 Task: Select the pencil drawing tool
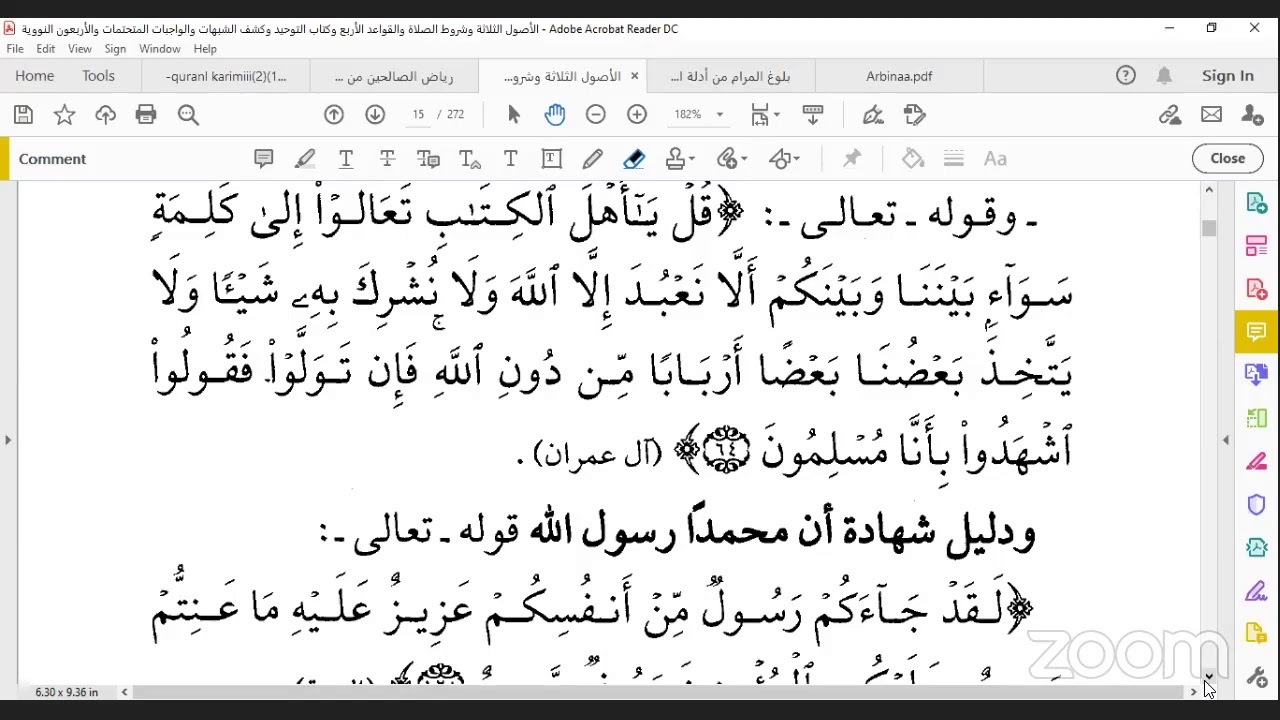592,158
